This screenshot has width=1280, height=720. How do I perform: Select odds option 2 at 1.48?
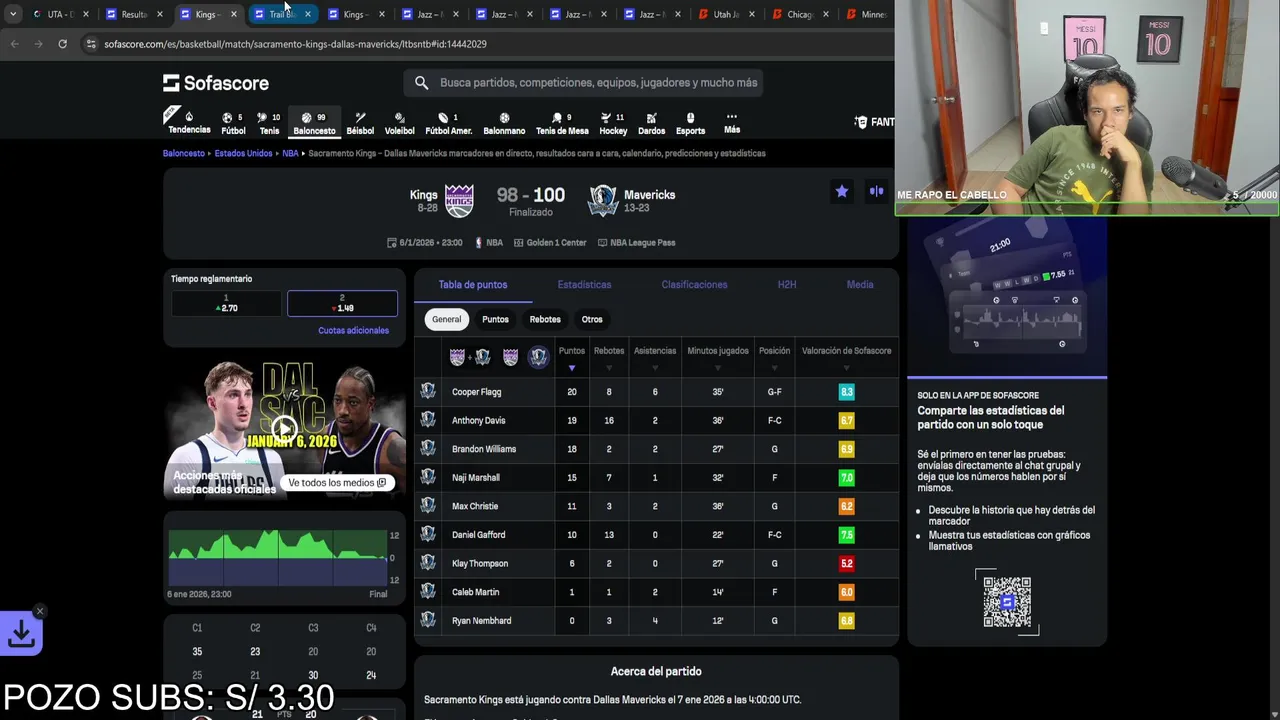(x=342, y=303)
